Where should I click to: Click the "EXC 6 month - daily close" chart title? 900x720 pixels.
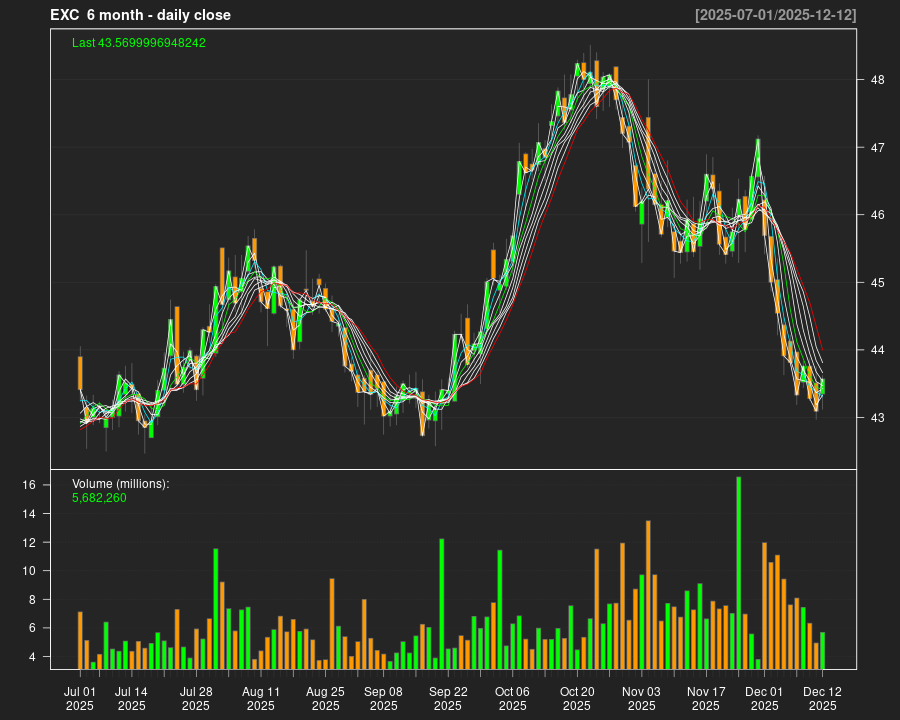(x=140, y=15)
